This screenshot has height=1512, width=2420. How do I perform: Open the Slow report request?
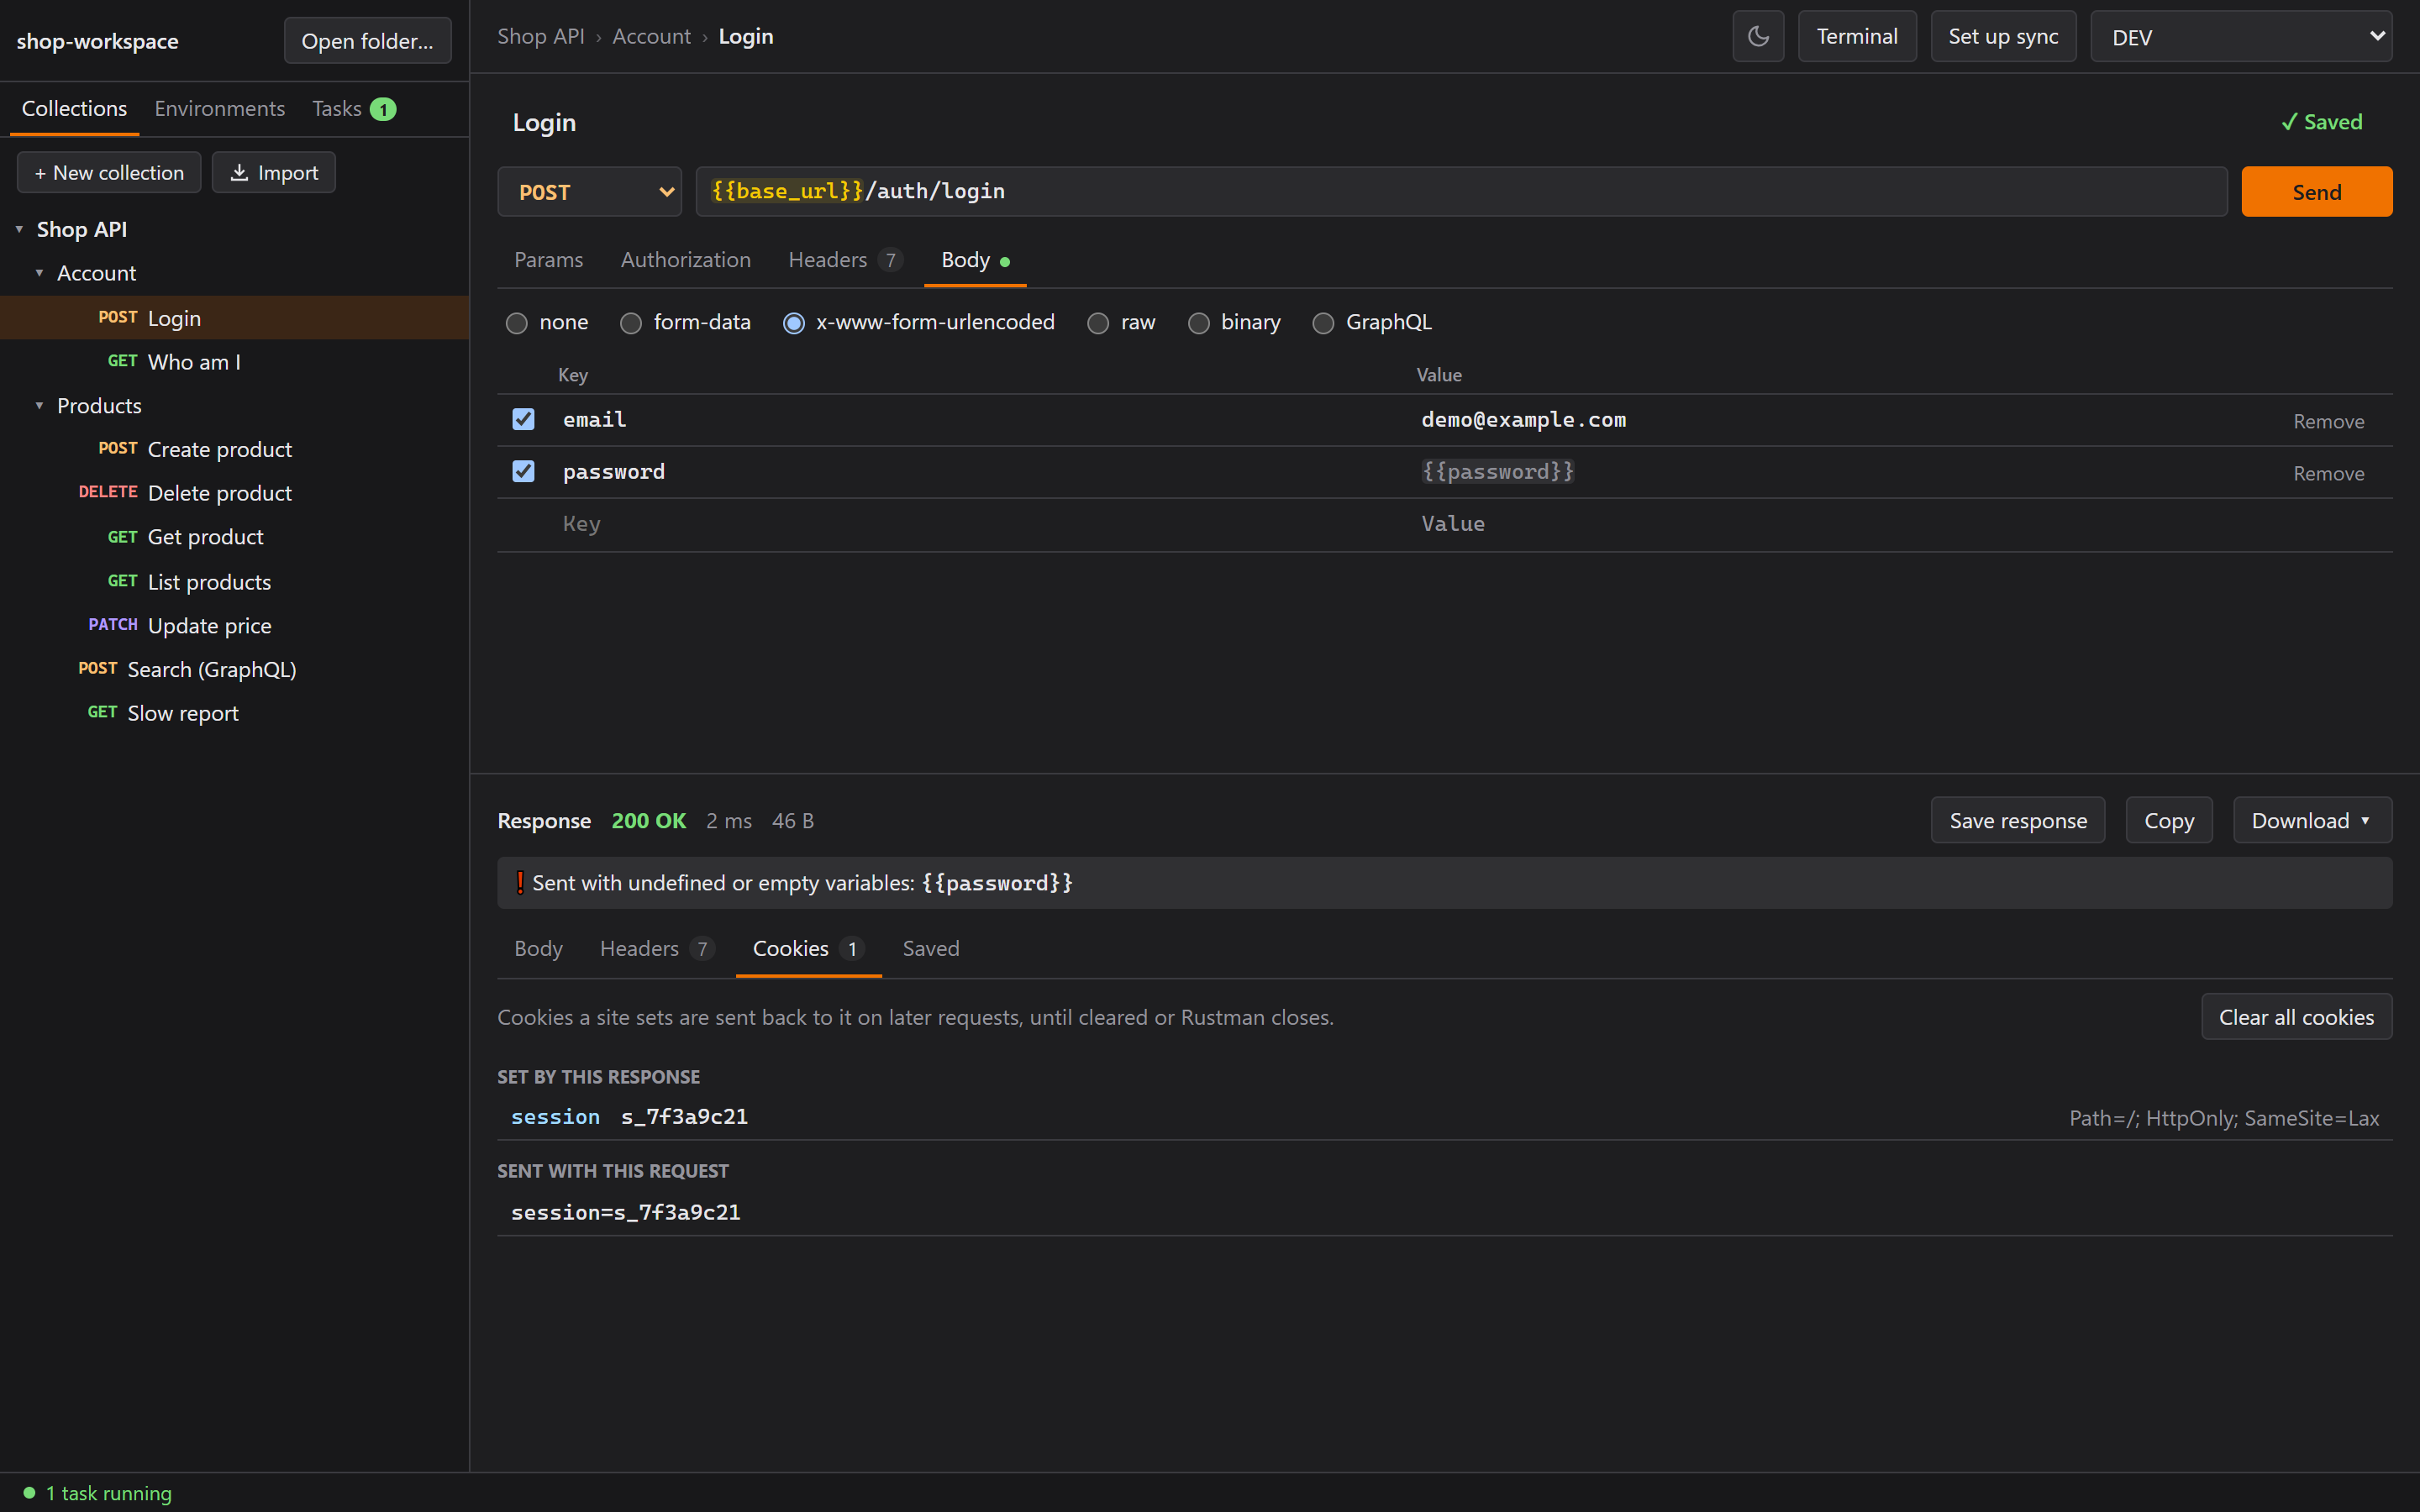(x=234, y=713)
